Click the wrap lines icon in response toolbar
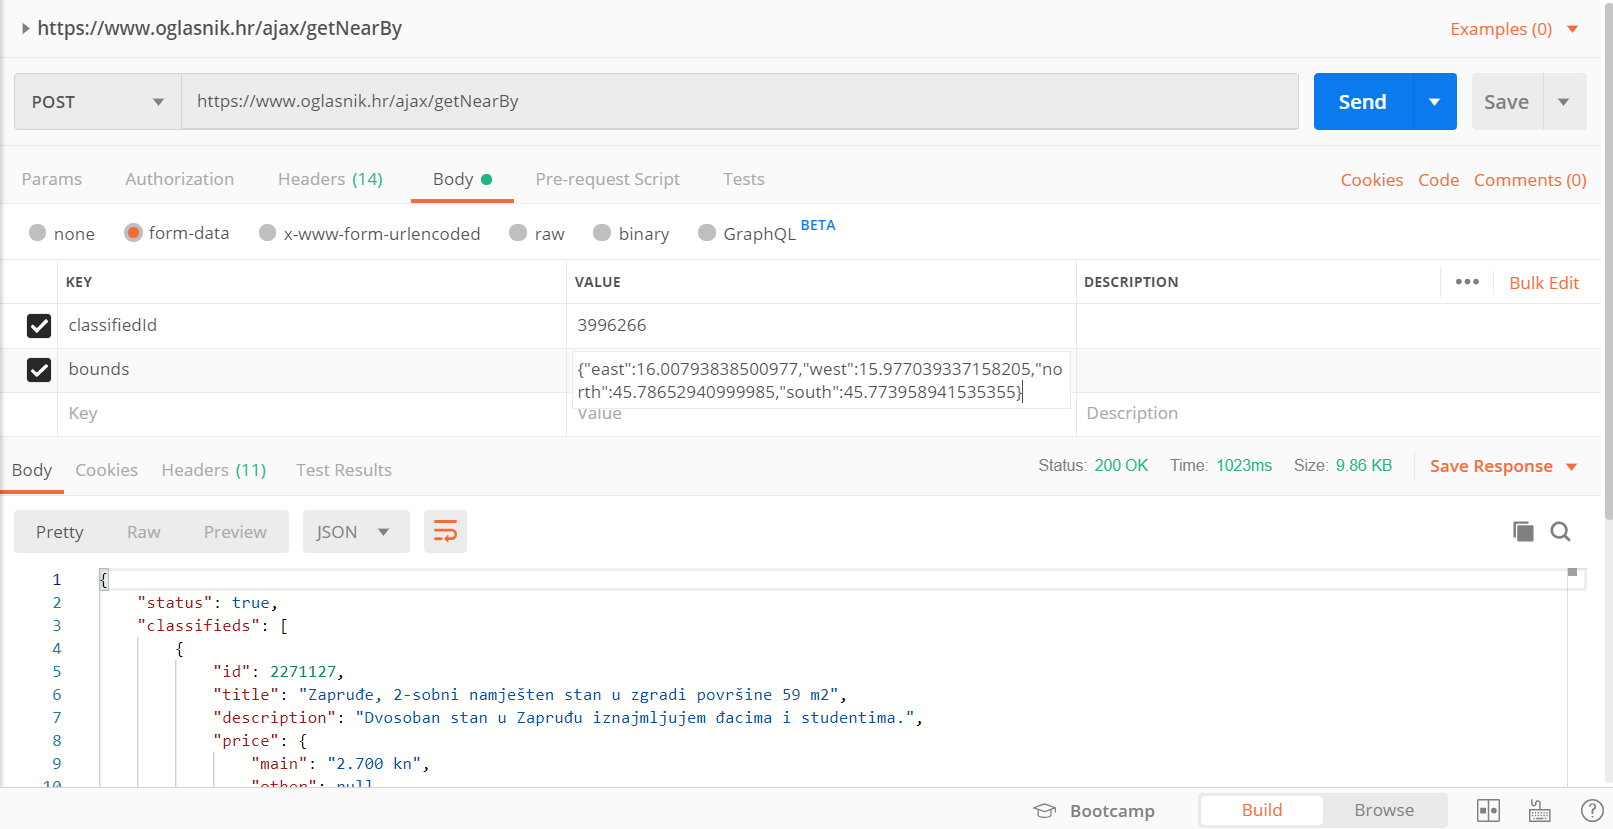Image resolution: width=1613 pixels, height=829 pixels. 445,531
